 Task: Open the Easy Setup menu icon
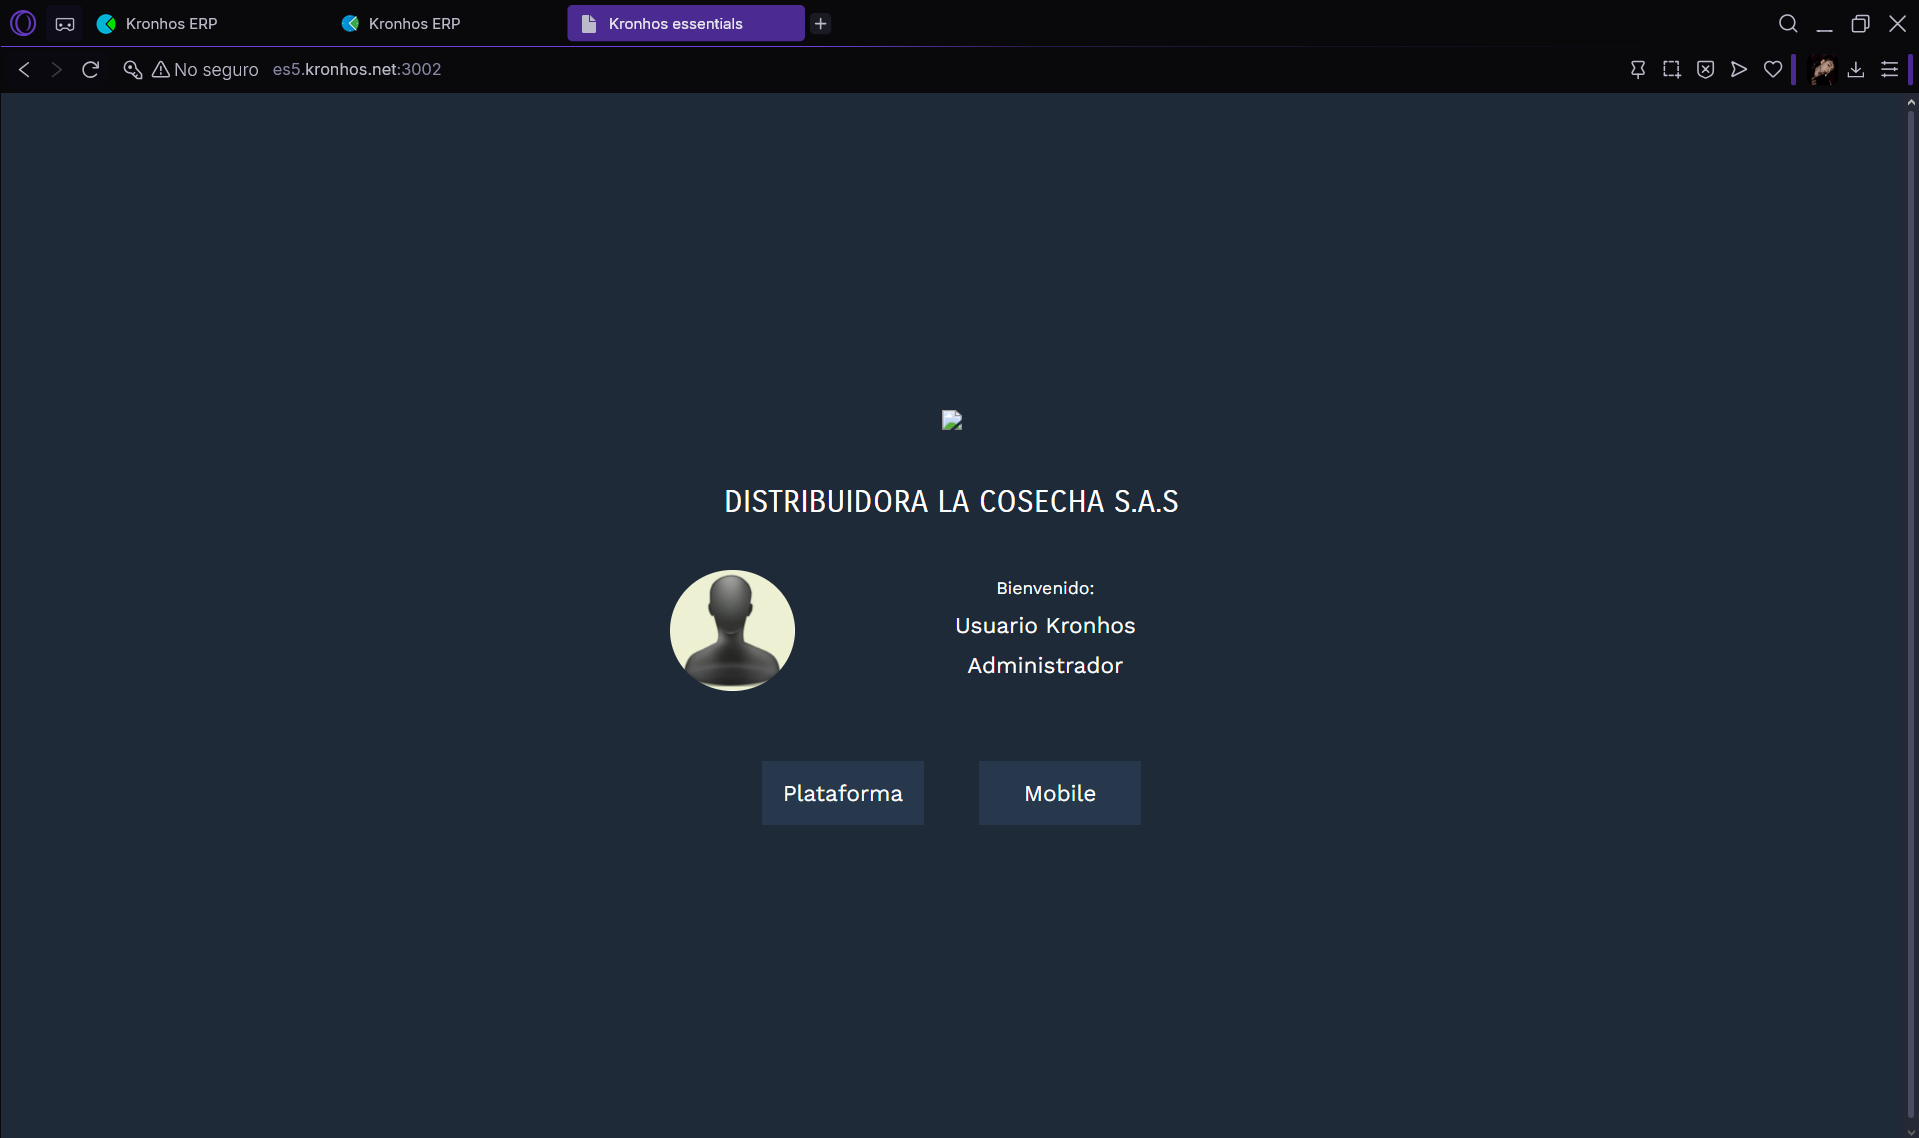1889,69
